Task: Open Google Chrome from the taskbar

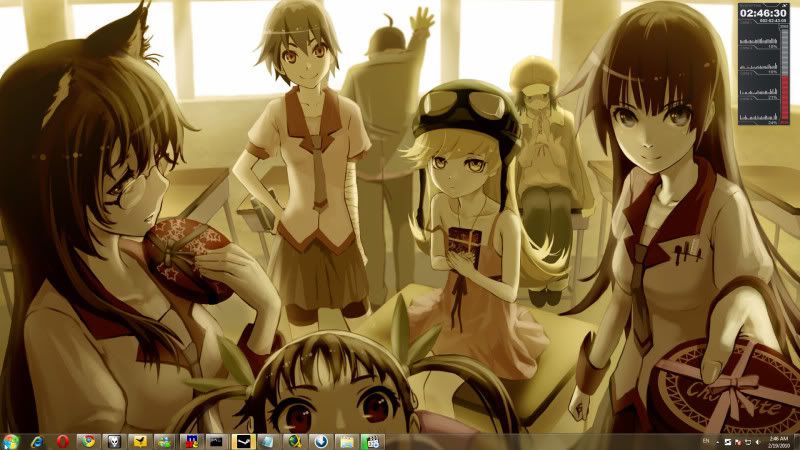Action: (89, 442)
